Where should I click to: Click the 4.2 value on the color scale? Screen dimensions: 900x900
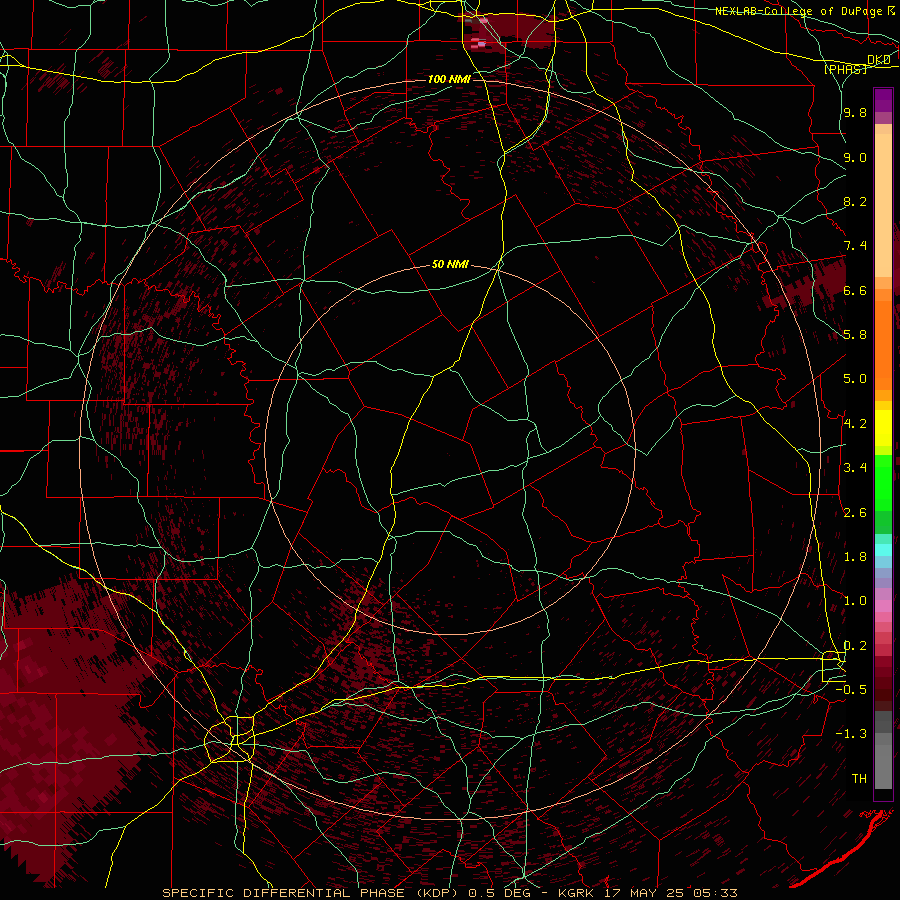(855, 424)
